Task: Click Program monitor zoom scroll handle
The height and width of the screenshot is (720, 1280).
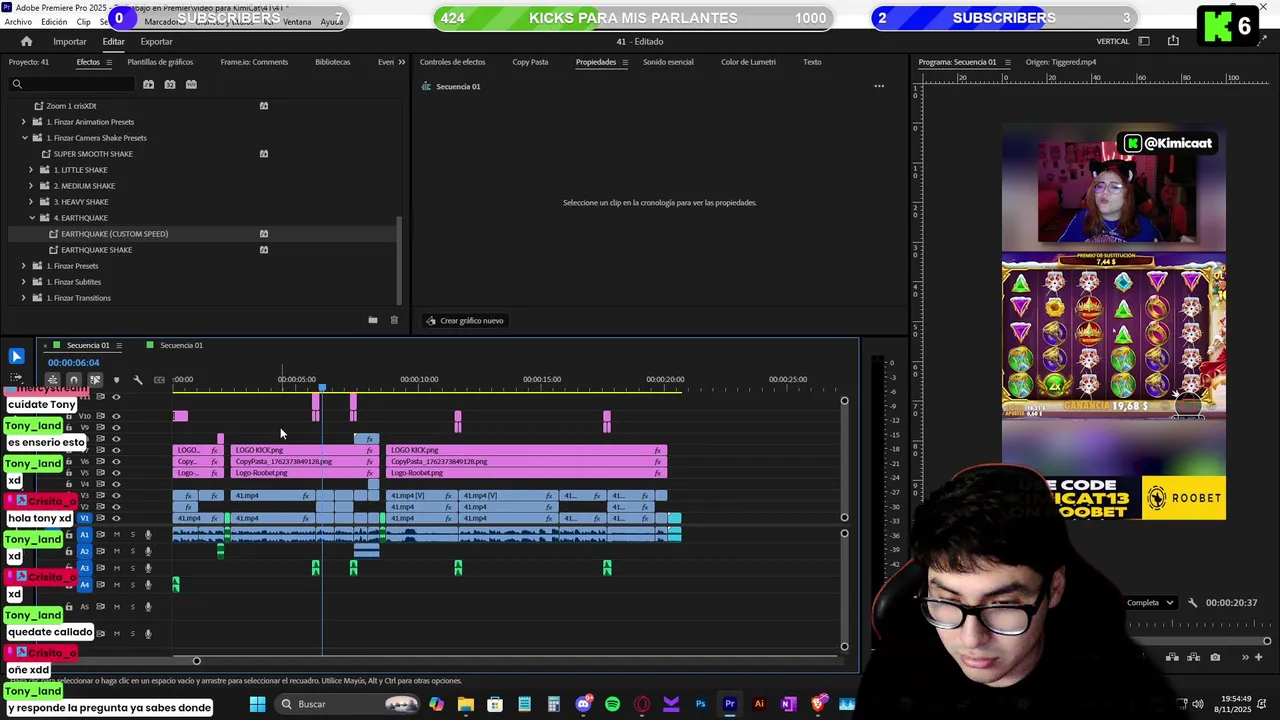Action: [x=1267, y=641]
